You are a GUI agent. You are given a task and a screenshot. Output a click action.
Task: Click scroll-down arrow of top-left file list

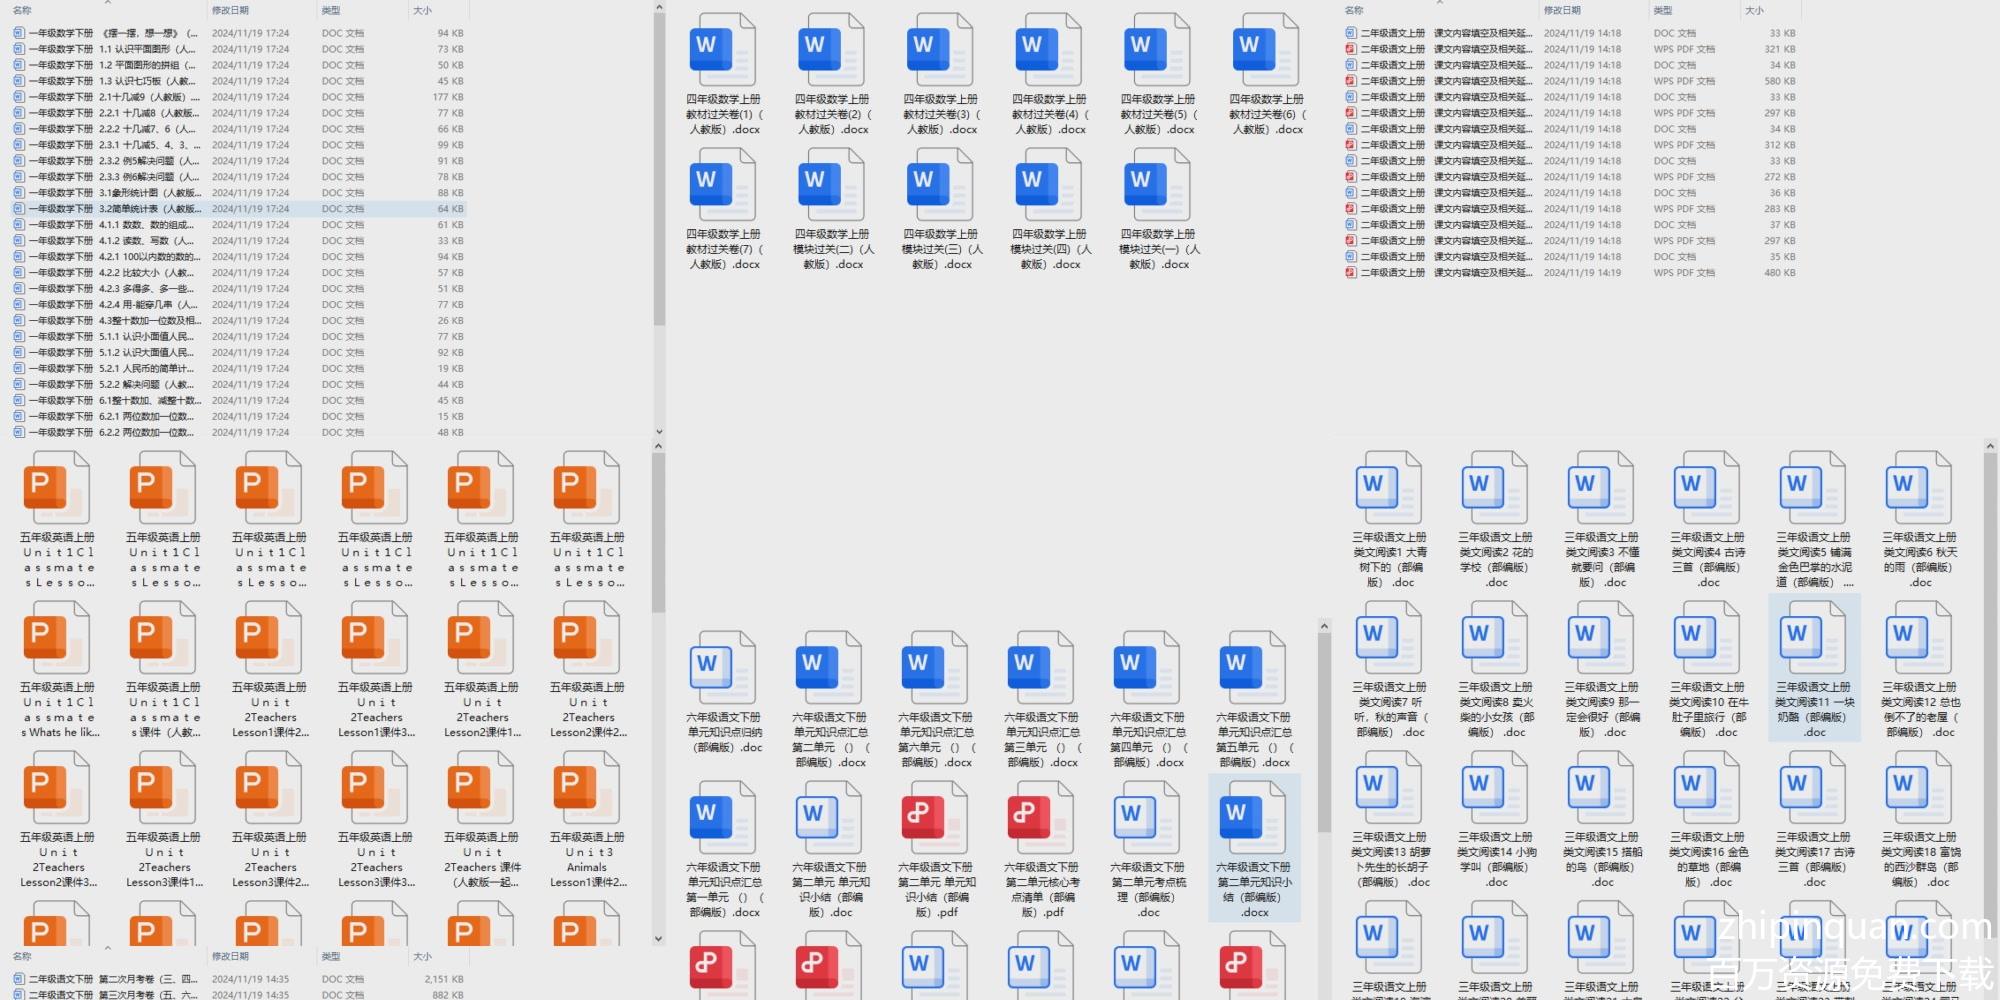point(659,432)
